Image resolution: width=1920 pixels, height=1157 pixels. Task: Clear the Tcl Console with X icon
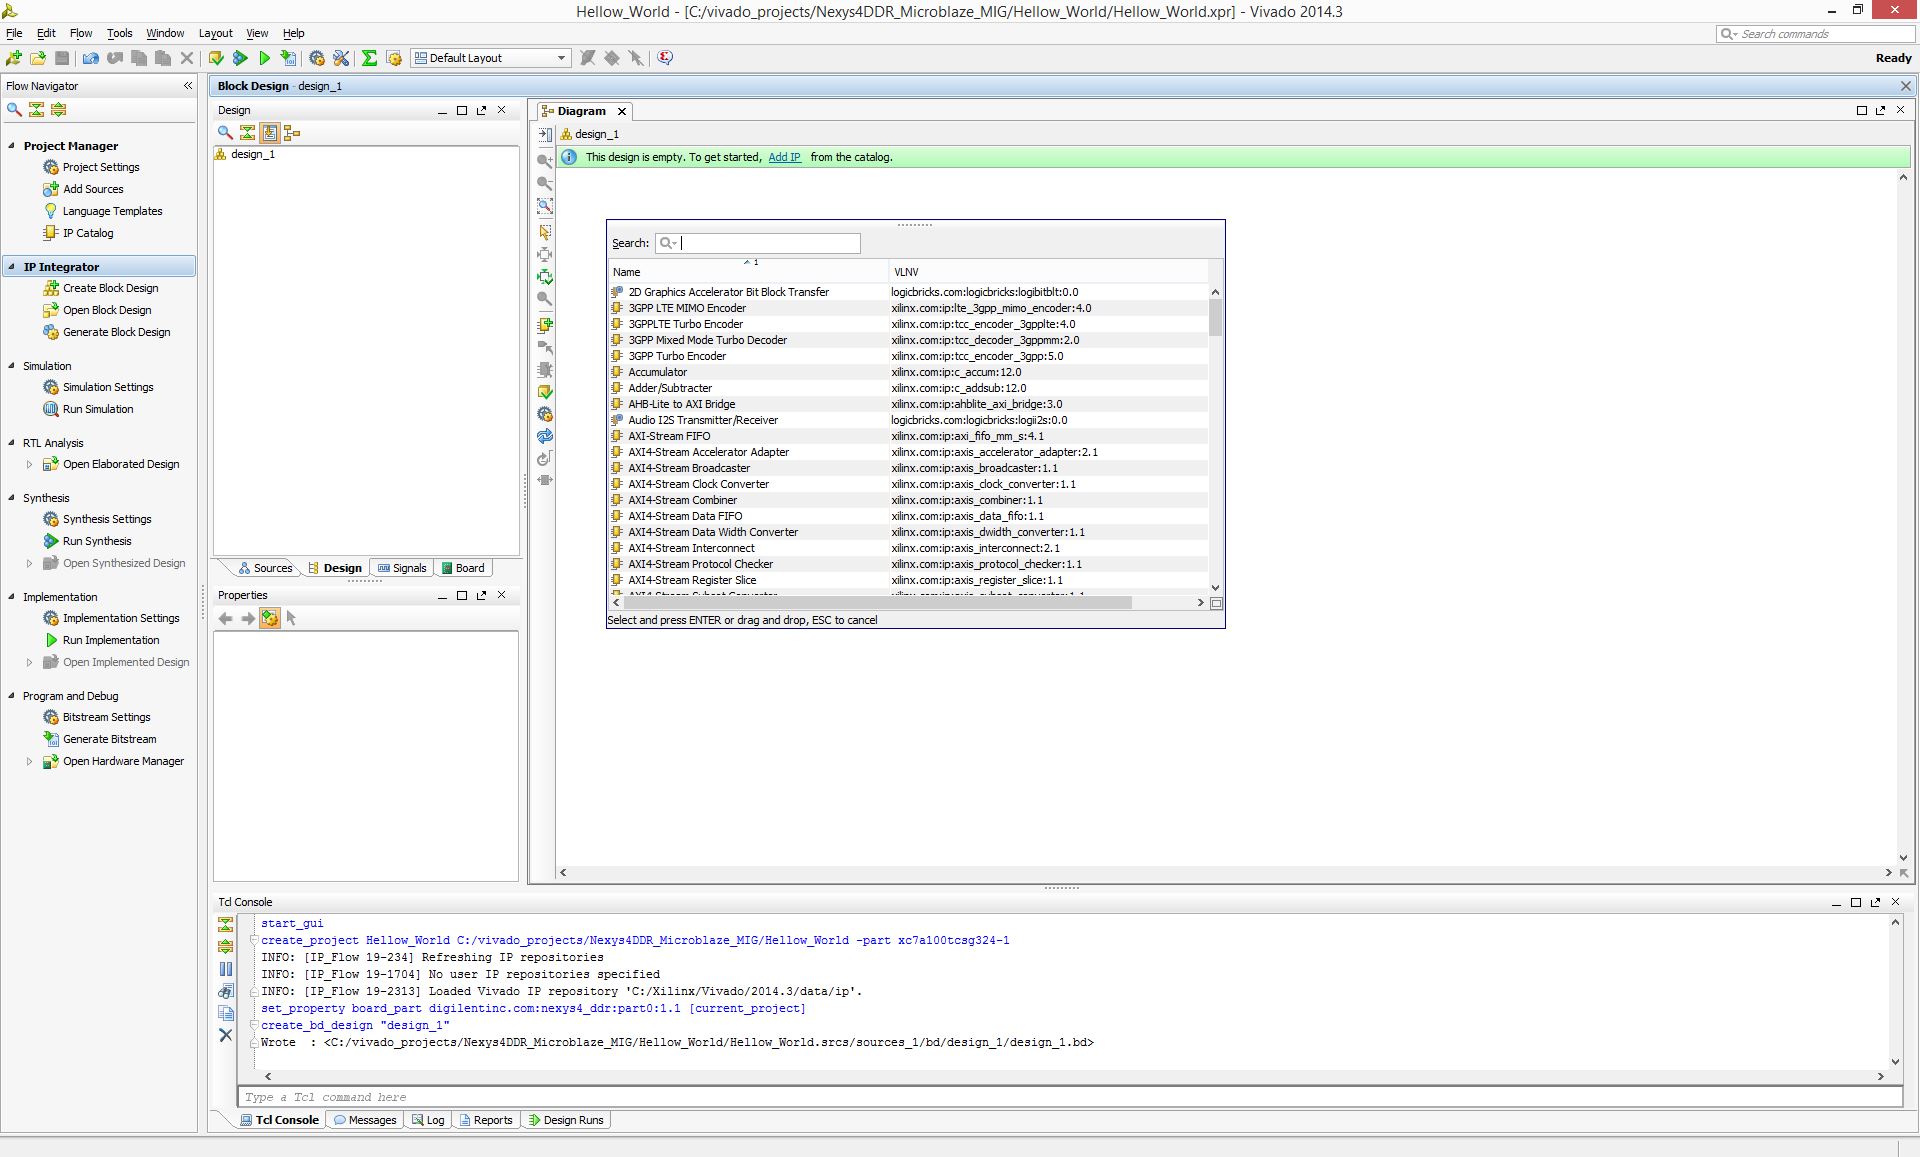coord(226,1035)
